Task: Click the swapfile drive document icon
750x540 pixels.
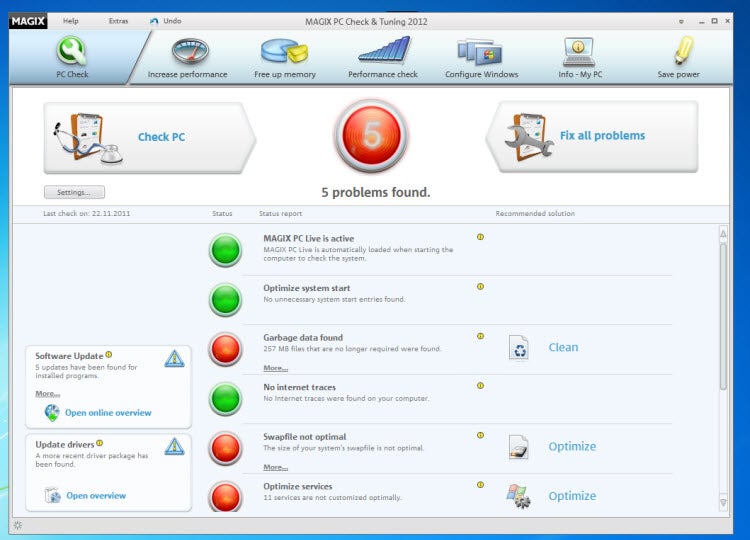Action: pos(518,447)
